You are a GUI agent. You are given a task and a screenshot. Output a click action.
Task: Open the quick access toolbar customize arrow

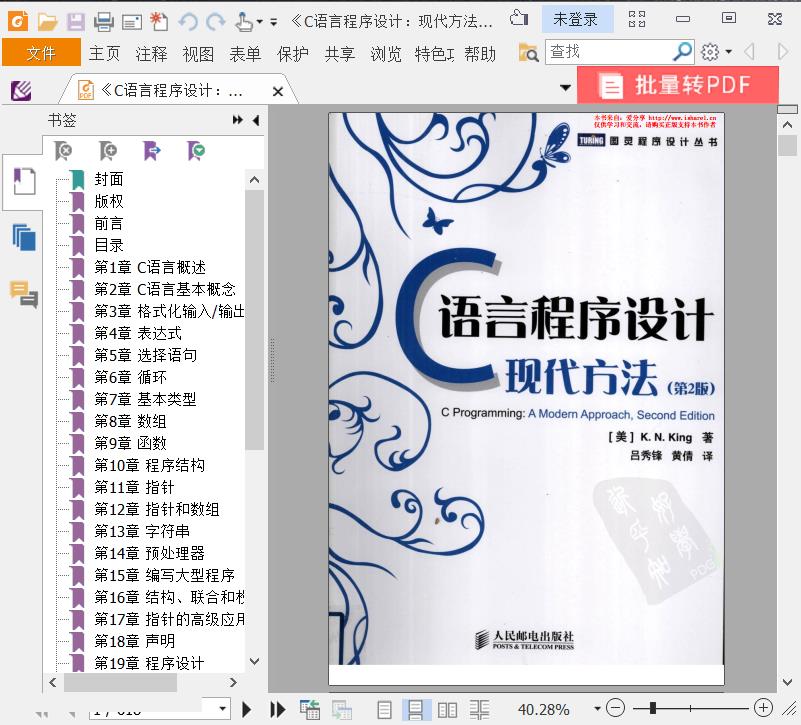click(274, 22)
